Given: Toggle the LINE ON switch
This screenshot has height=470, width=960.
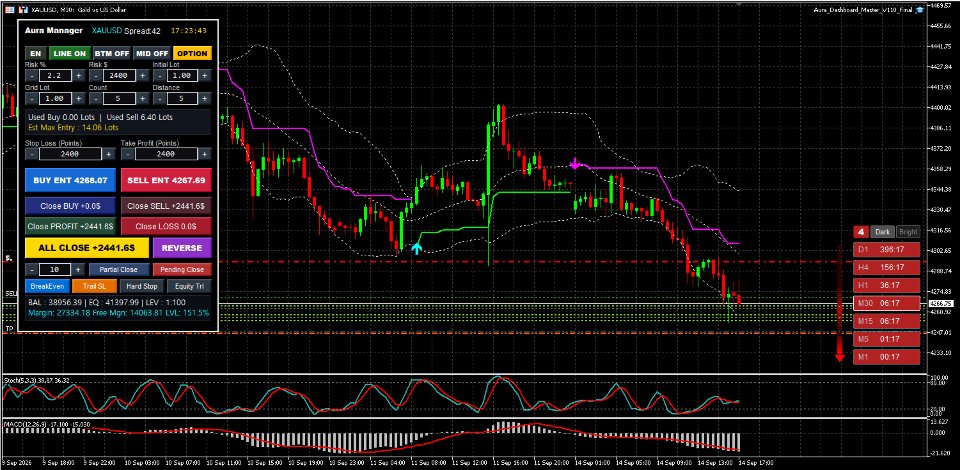Looking at the screenshot, I should click(70, 53).
